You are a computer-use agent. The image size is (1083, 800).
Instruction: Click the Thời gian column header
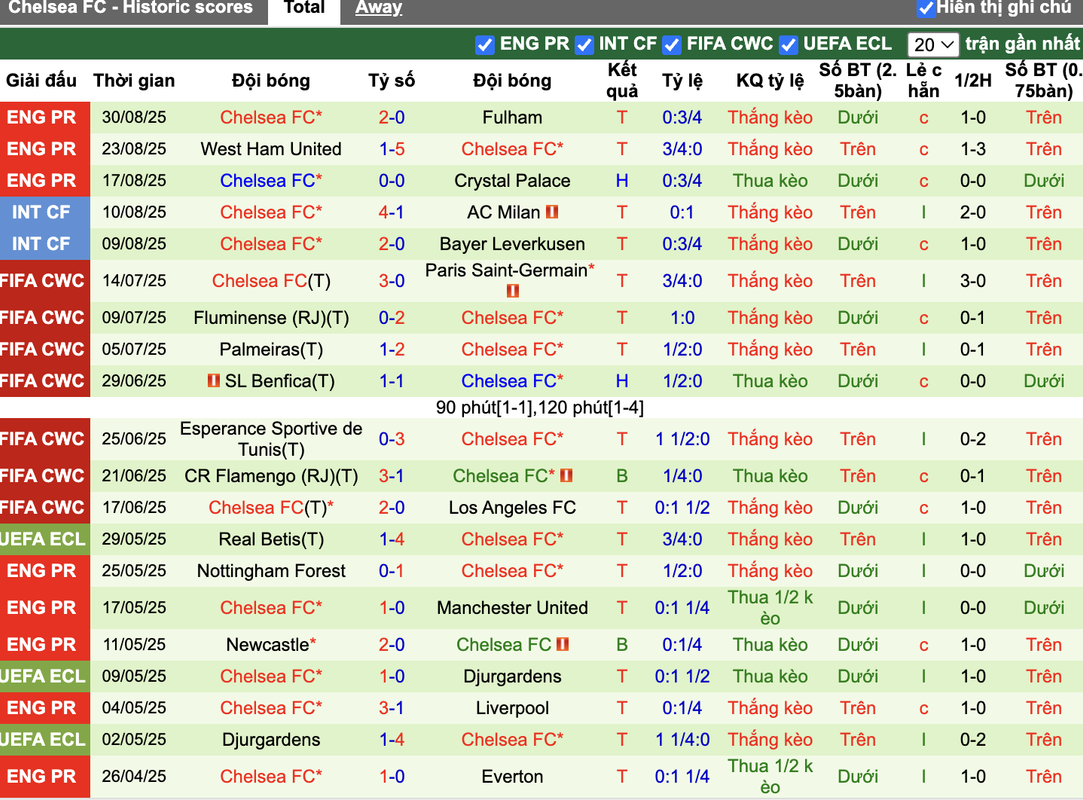coord(134,81)
